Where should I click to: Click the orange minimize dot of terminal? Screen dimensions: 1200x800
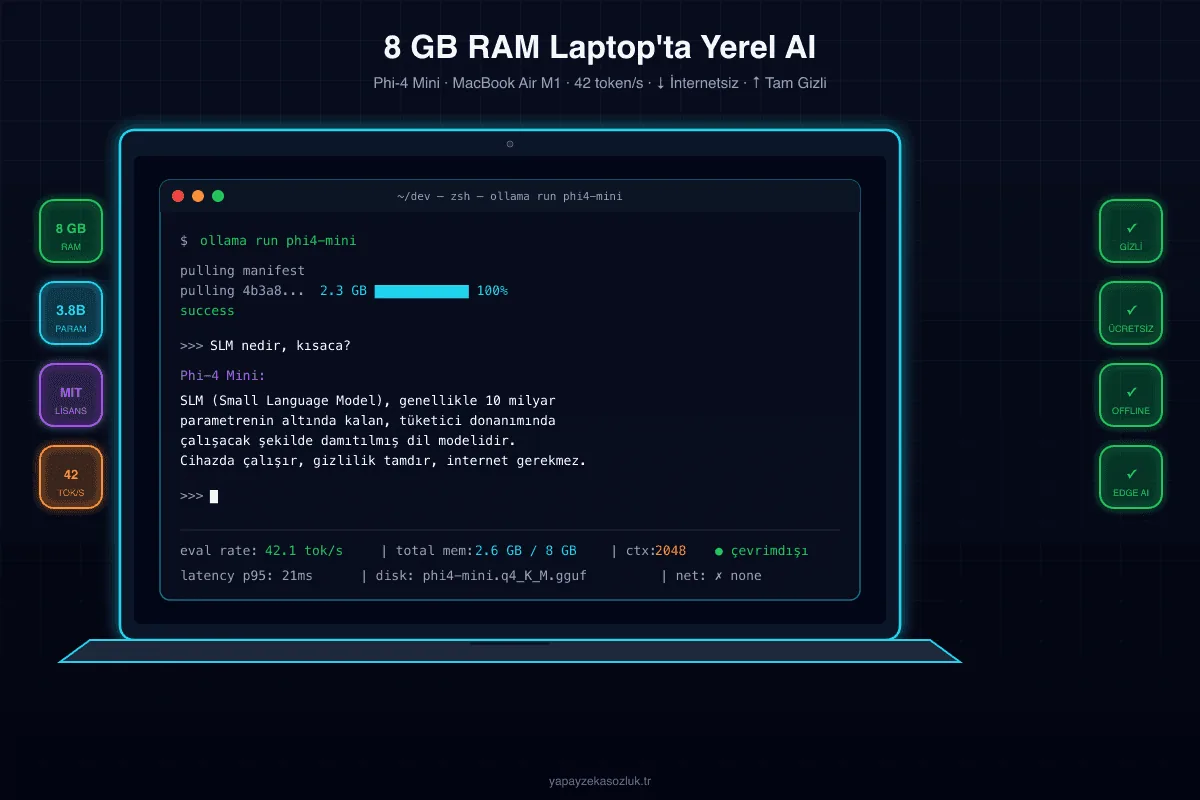198,196
